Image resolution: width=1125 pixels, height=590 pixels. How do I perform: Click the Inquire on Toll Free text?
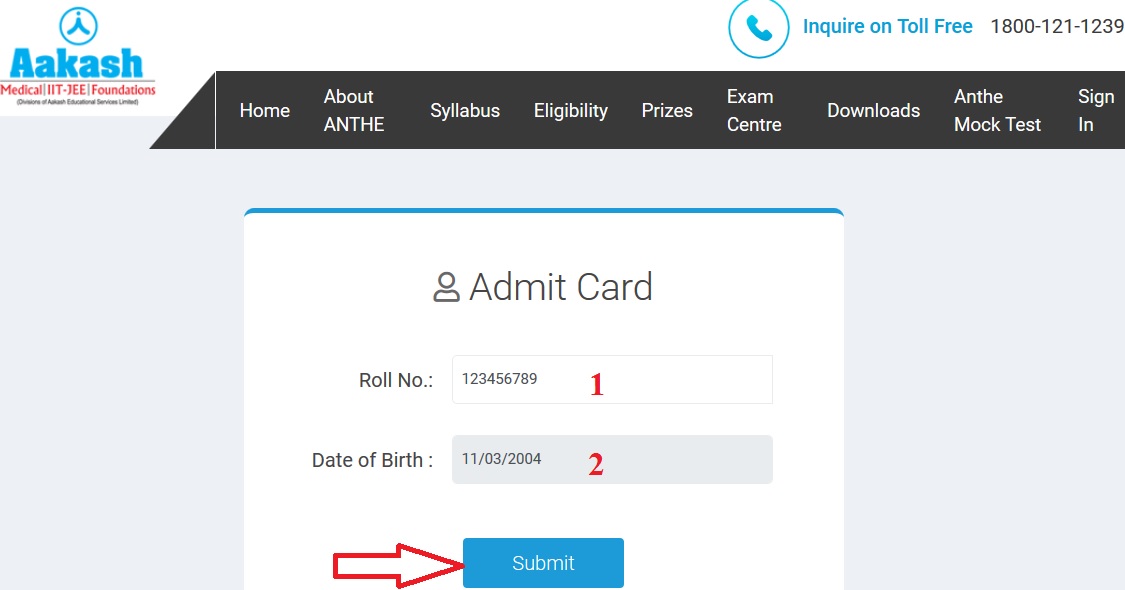click(887, 27)
